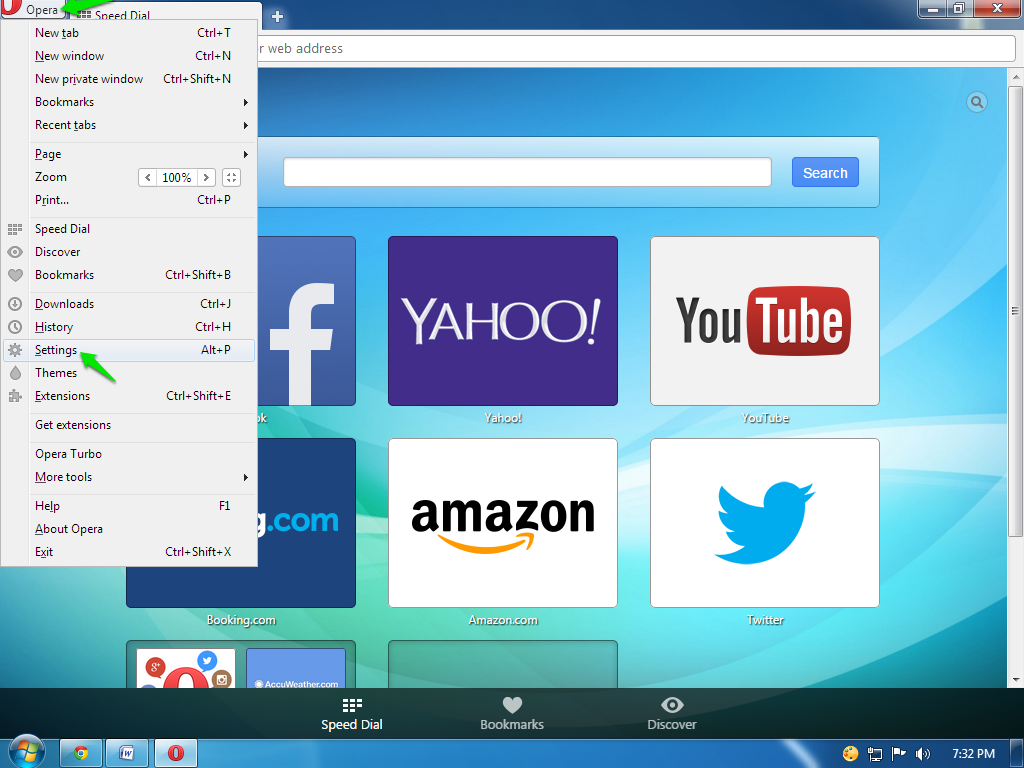1024x768 pixels.
Task: Click the Action Center flag icon
Action: click(899, 754)
